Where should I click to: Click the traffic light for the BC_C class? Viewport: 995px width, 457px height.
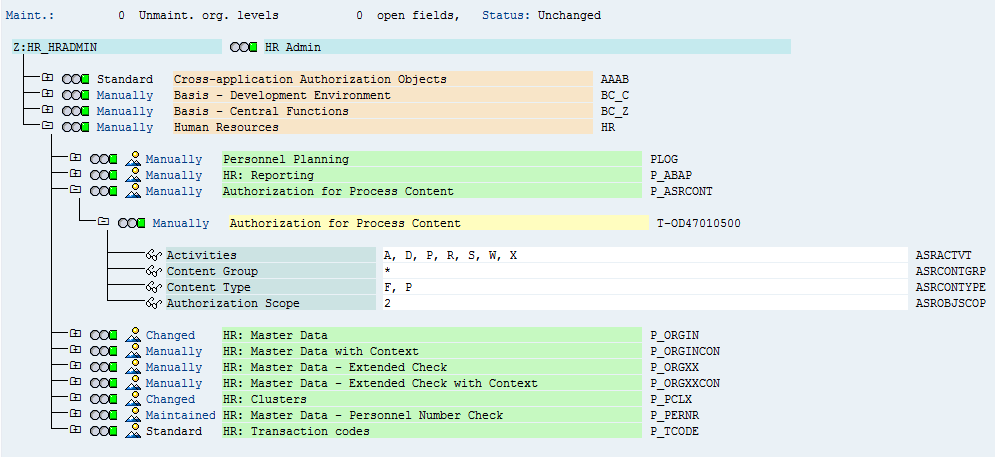click(76, 95)
